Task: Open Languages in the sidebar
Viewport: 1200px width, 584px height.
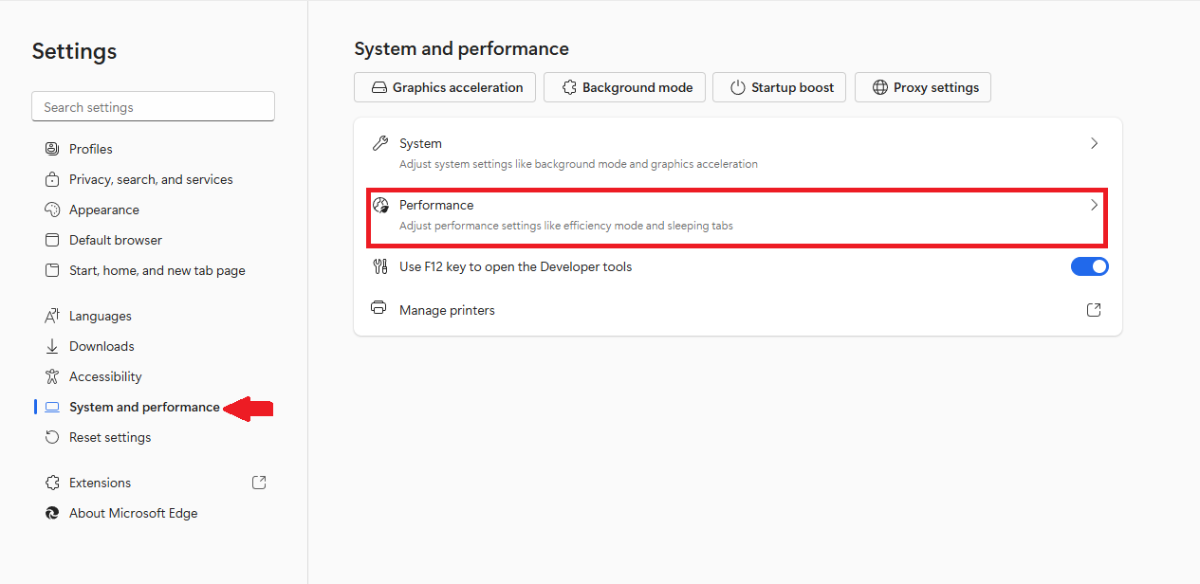Action: (100, 316)
